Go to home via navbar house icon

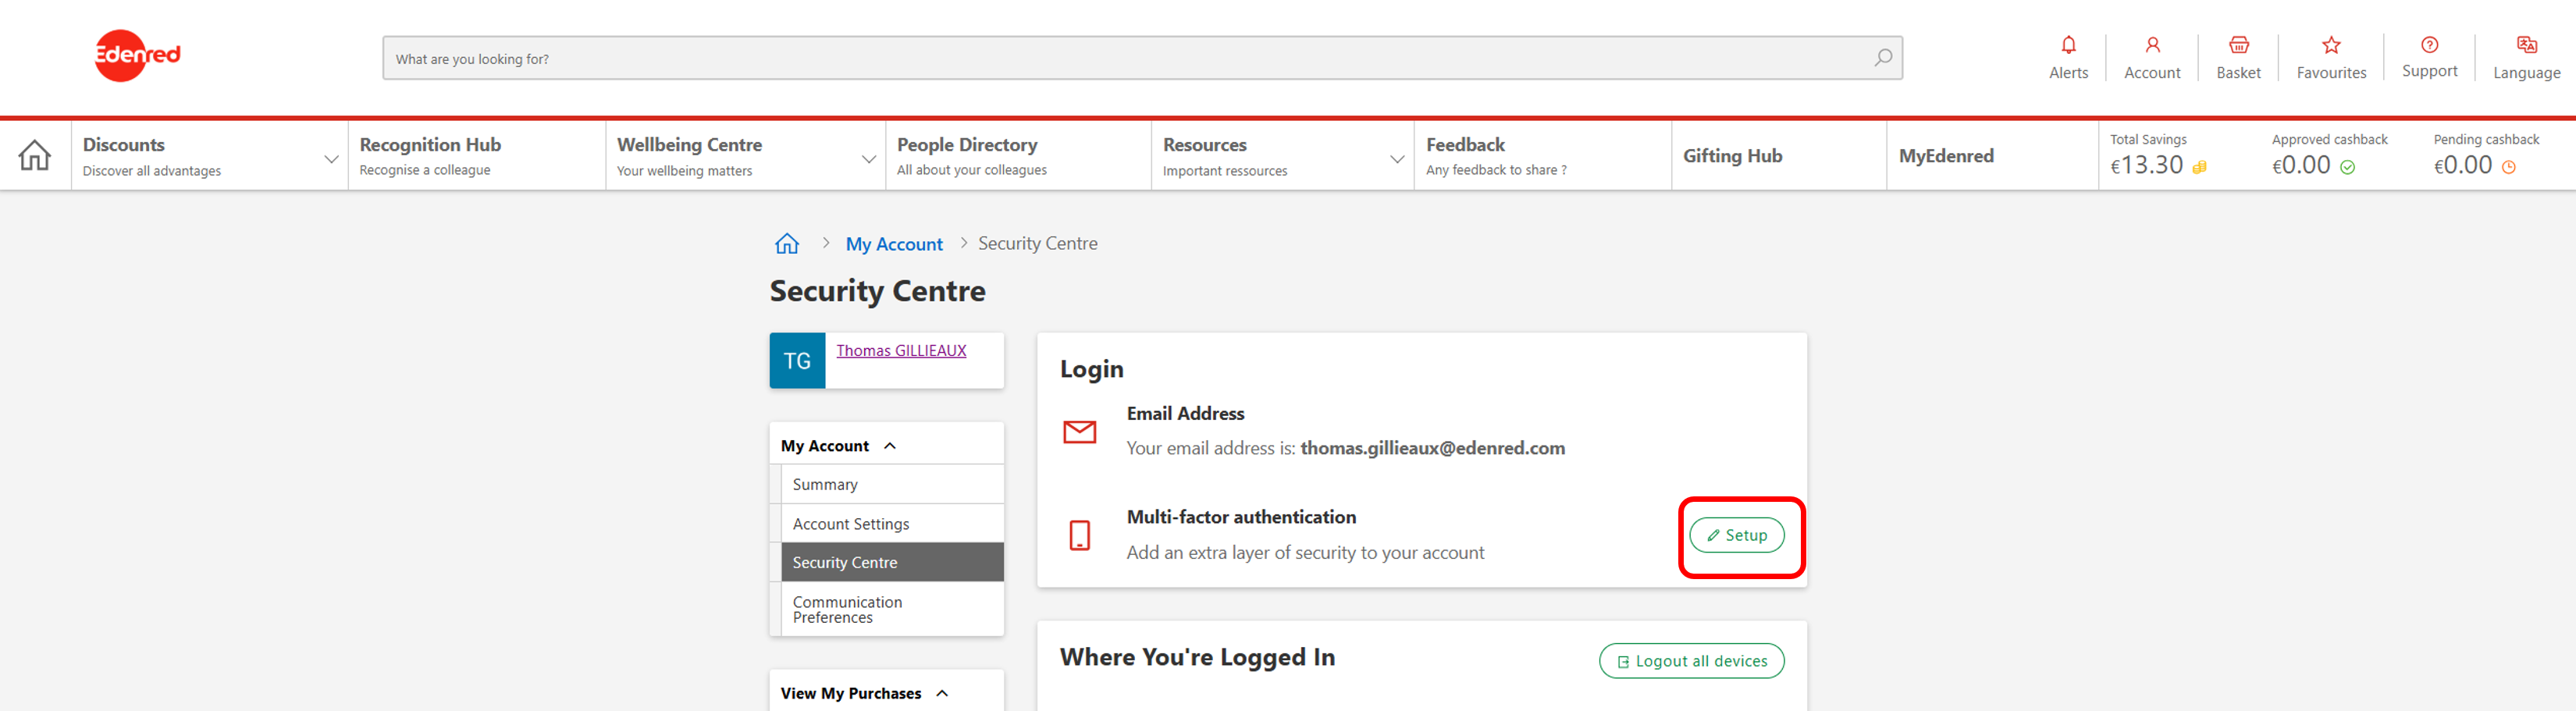click(35, 155)
